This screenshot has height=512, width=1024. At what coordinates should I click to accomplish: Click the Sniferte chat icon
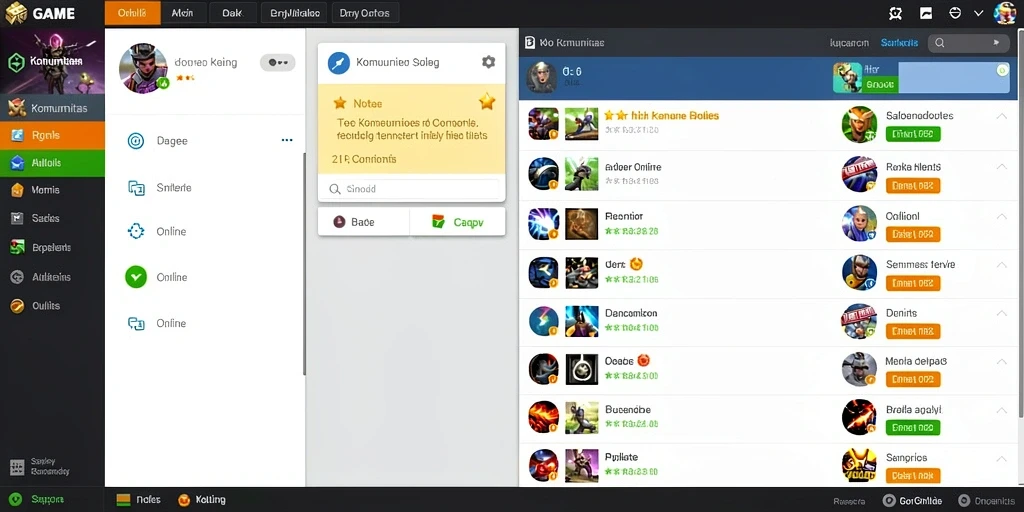tap(136, 188)
